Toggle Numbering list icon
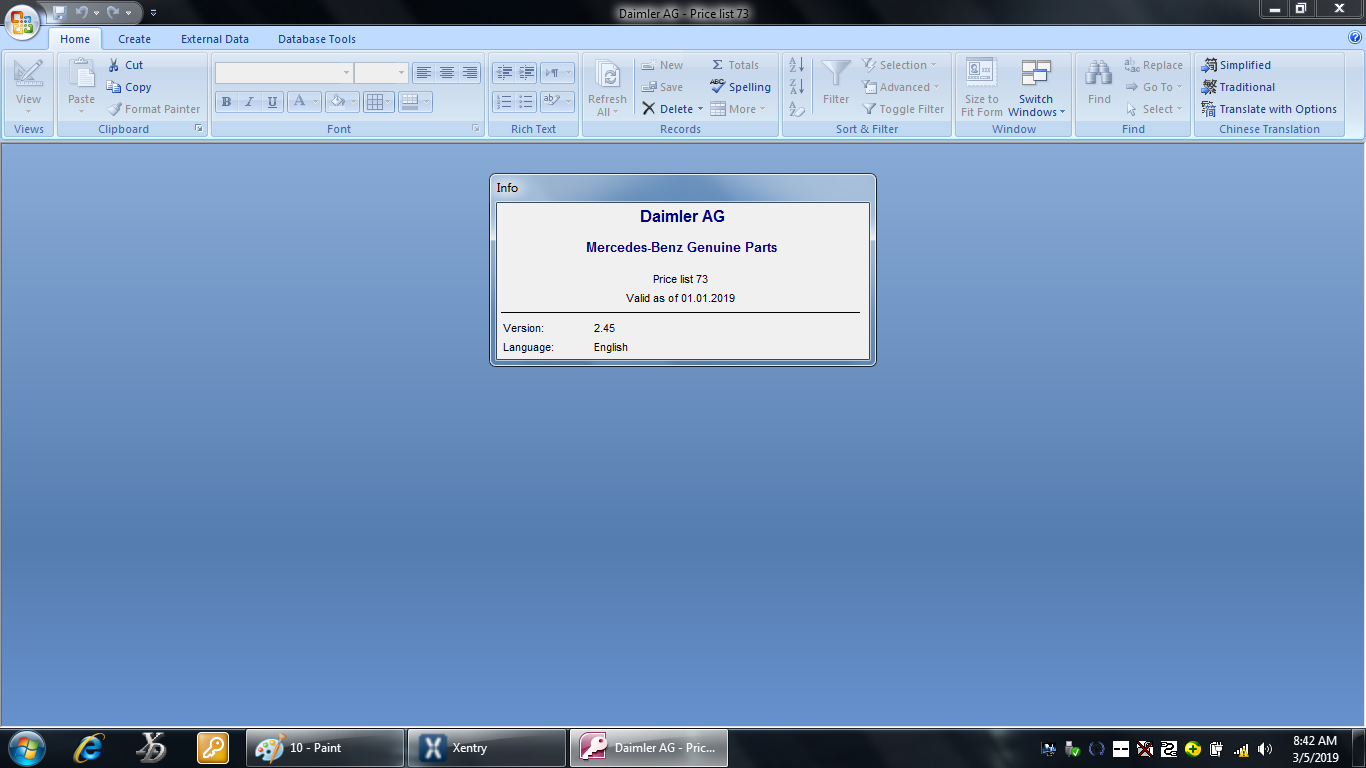The image size is (1366, 768). click(x=504, y=102)
